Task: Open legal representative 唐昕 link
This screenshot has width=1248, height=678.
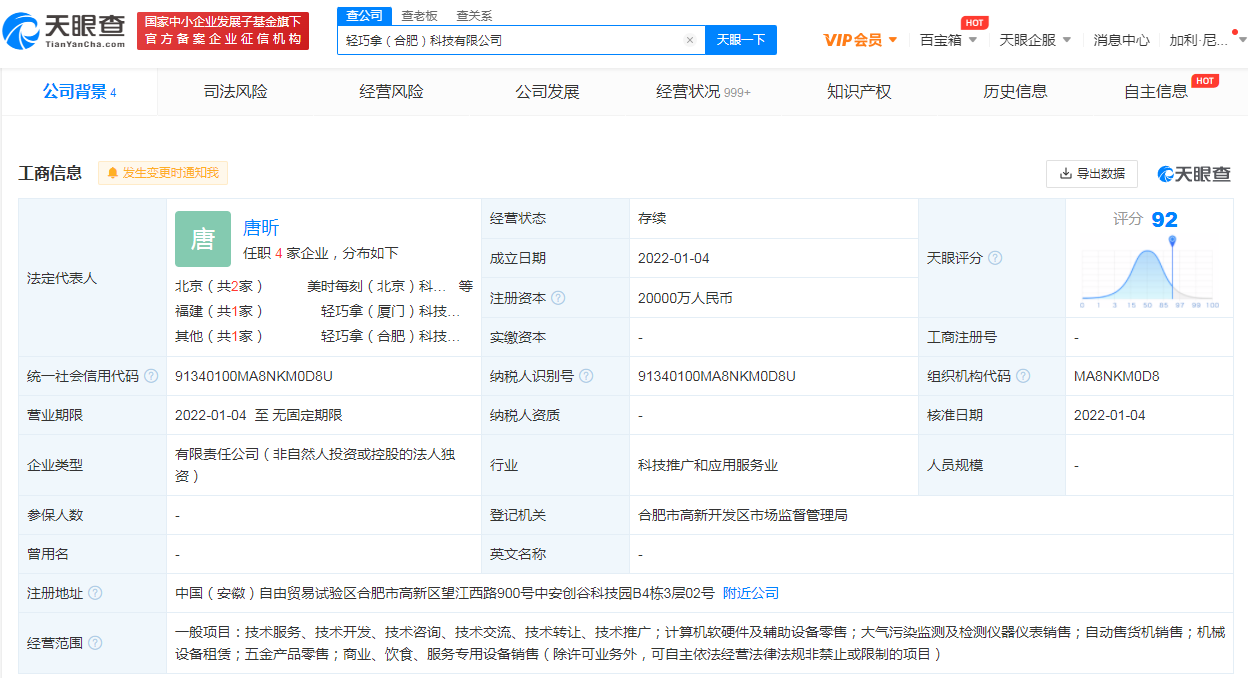Action: (261, 228)
